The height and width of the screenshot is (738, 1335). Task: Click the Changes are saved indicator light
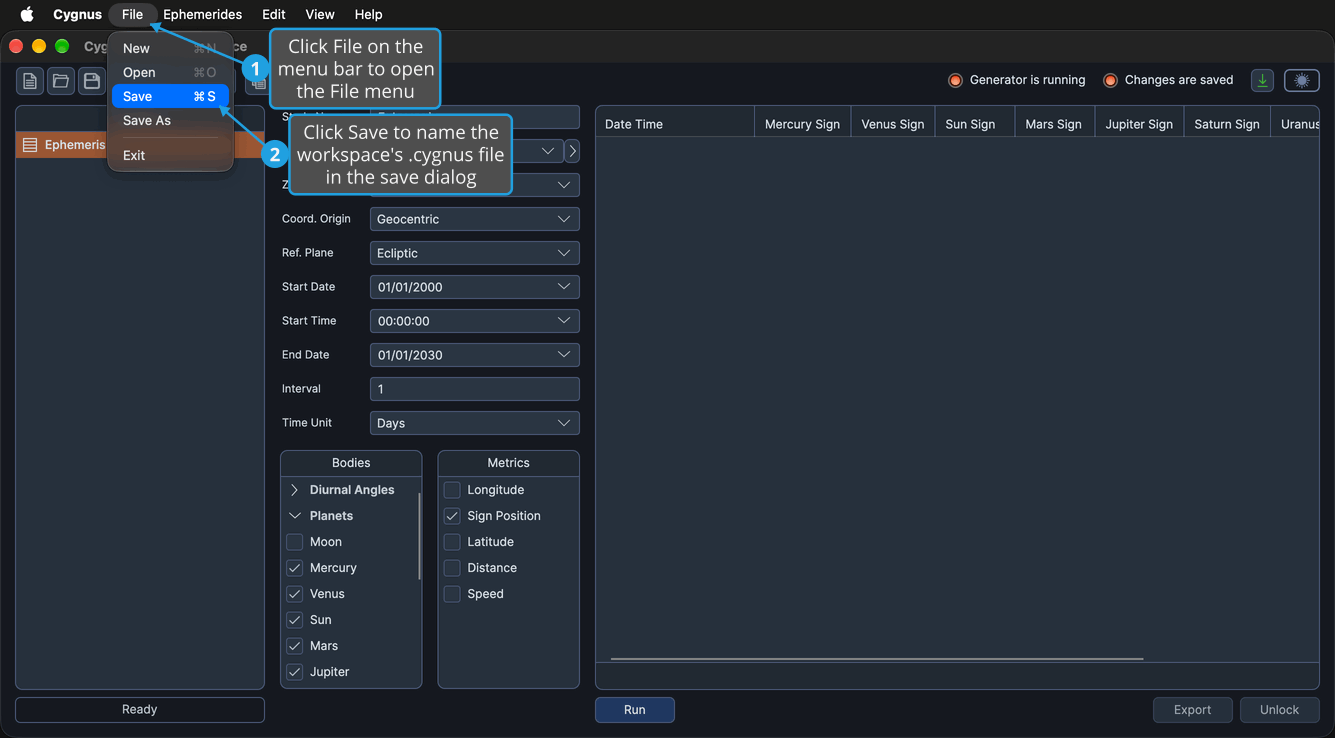(x=1110, y=80)
